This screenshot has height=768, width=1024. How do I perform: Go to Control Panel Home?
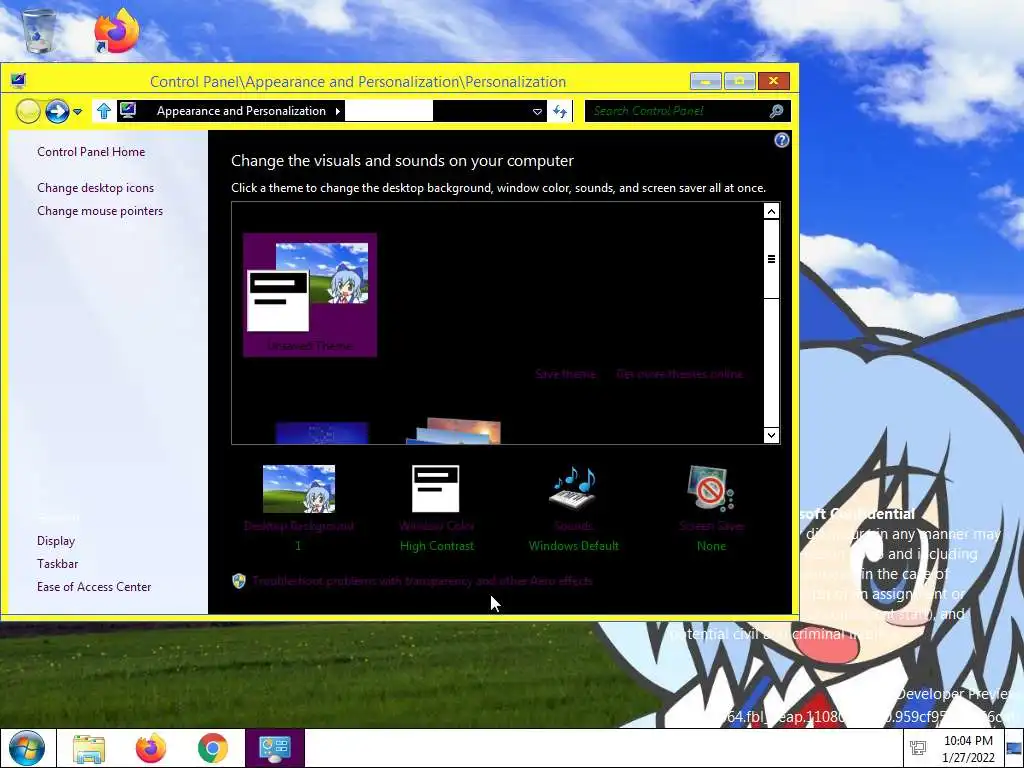coord(91,152)
